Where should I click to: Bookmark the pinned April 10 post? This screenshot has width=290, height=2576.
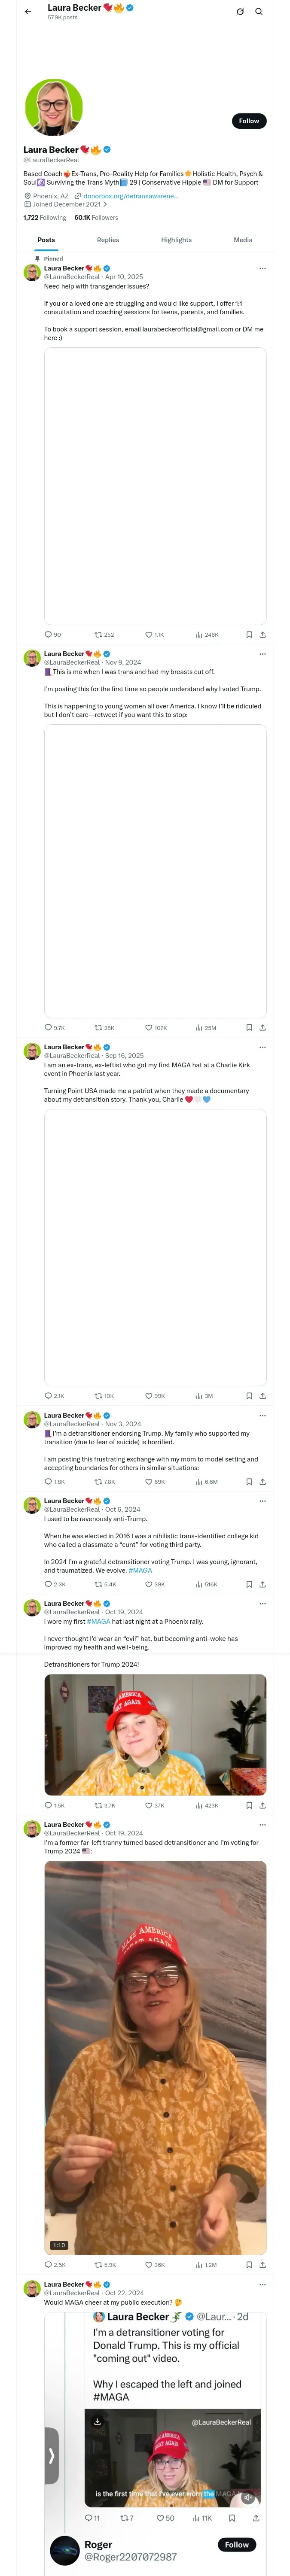click(x=249, y=635)
